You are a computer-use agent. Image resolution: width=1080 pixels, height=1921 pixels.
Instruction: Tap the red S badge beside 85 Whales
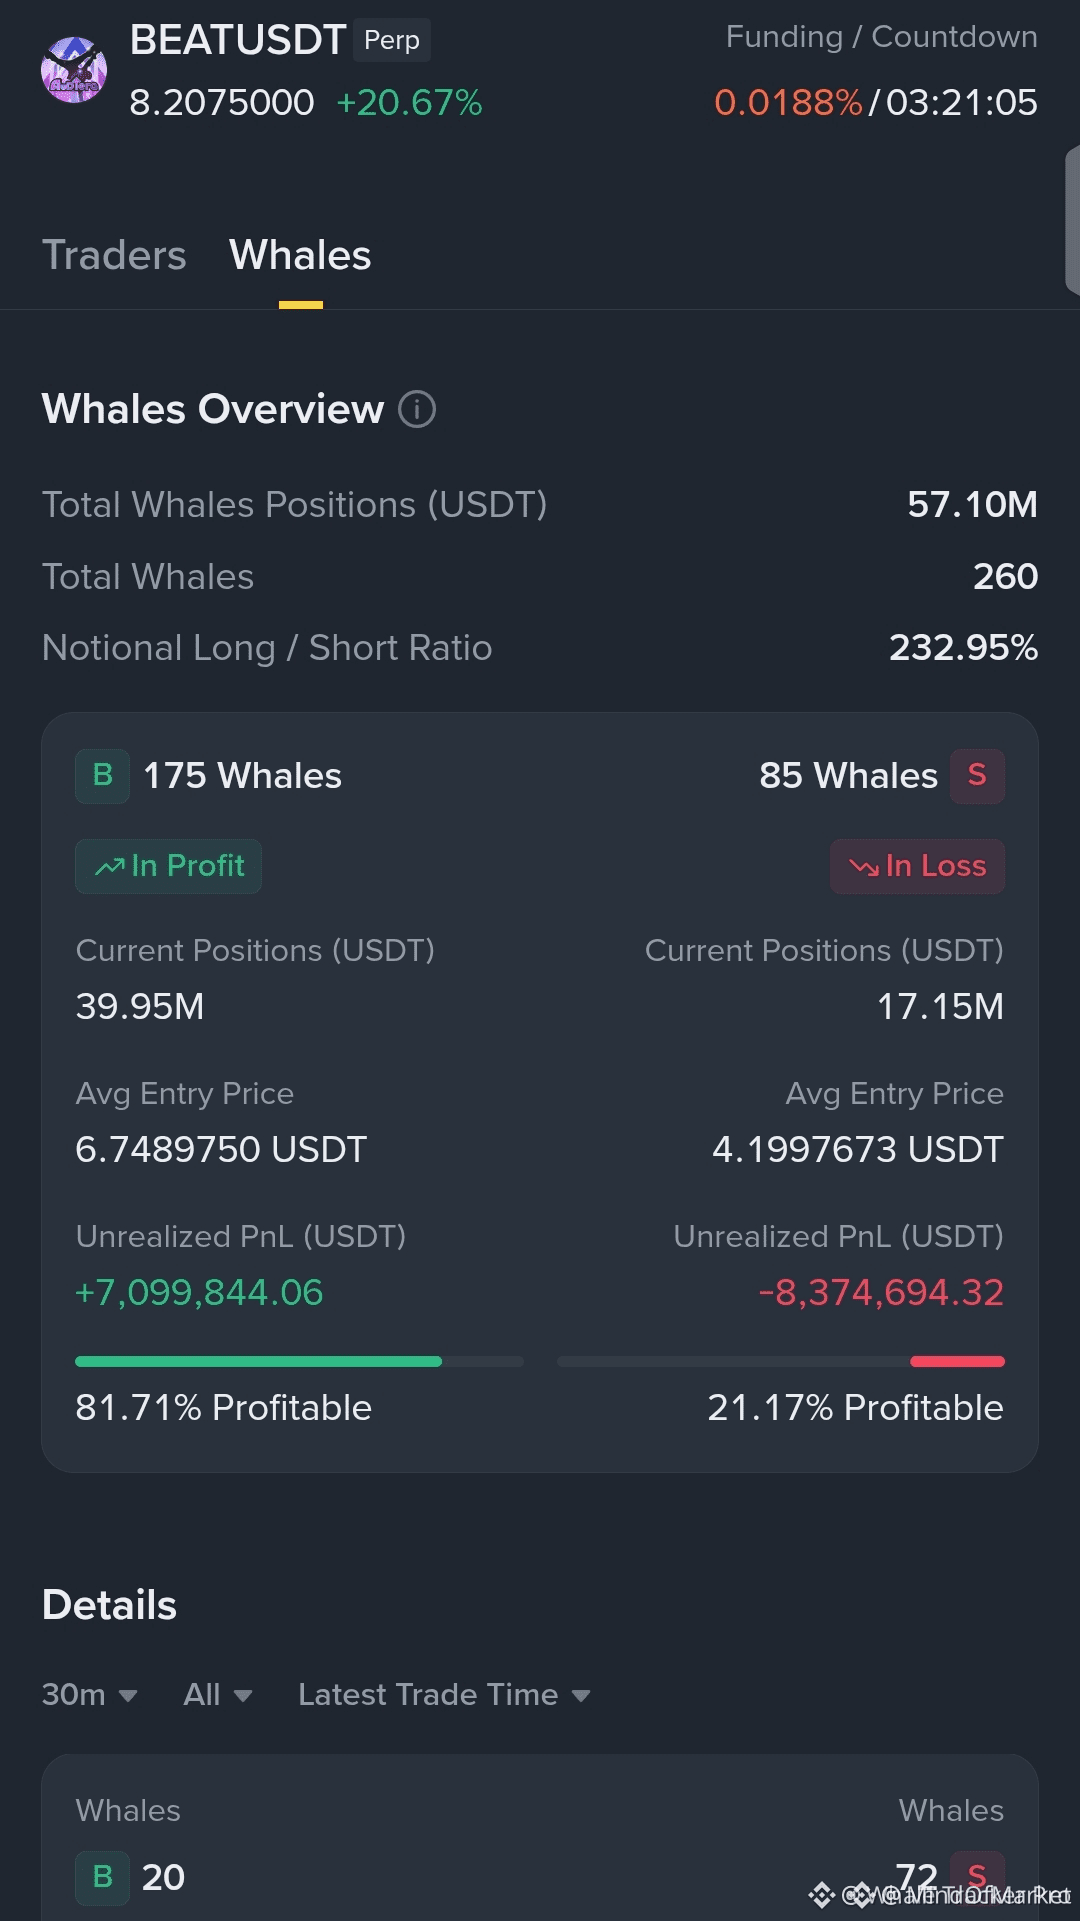pos(977,776)
